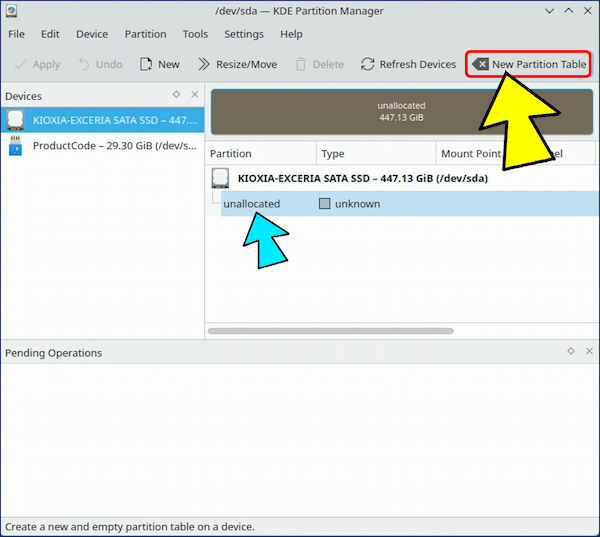Click the New Partition Table button

point(528,64)
